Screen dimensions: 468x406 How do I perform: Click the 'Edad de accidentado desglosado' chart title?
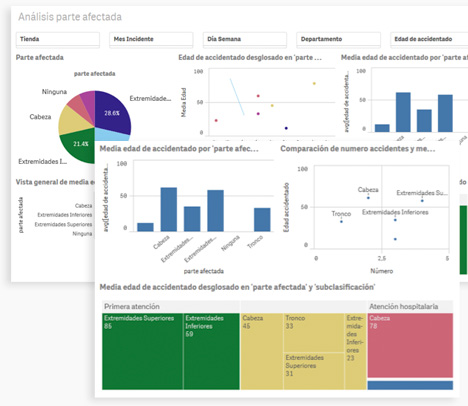[x=250, y=57]
